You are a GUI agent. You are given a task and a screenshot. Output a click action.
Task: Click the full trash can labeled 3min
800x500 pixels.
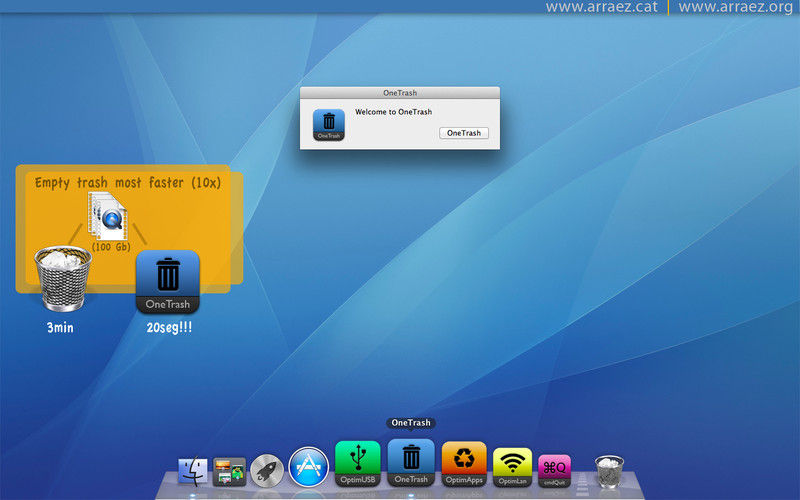[63, 278]
